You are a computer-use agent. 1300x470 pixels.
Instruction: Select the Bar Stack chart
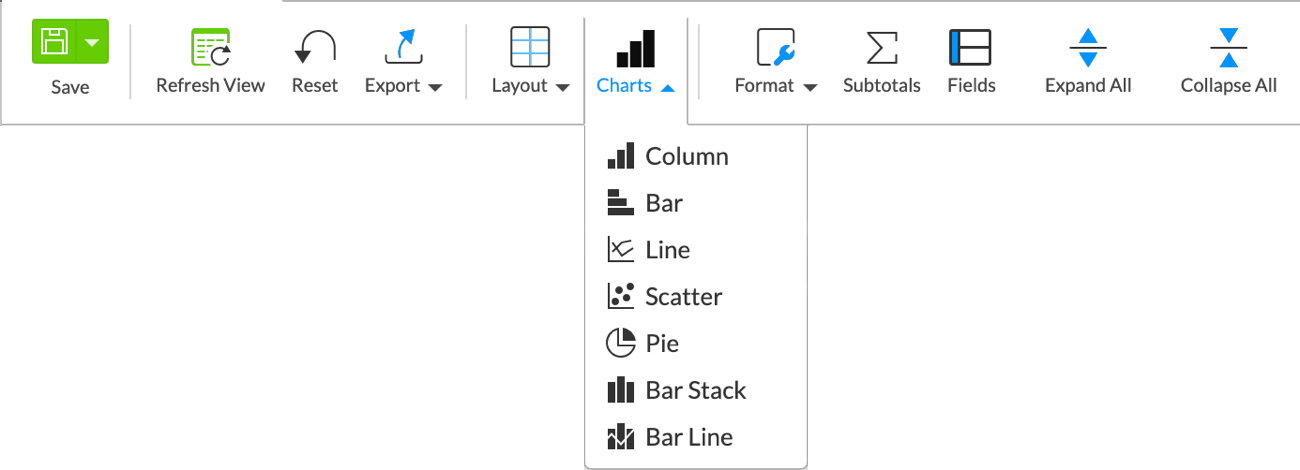[x=695, y=390]
